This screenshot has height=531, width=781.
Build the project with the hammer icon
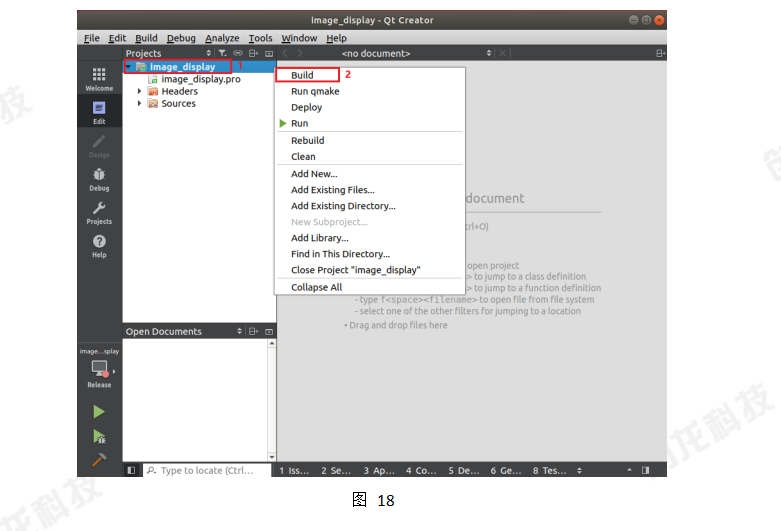[99, 459]
